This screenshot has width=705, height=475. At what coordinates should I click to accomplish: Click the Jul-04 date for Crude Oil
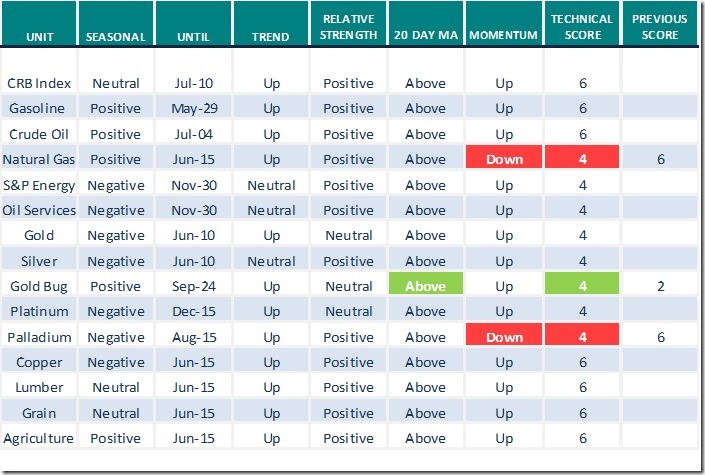(193, 134)
